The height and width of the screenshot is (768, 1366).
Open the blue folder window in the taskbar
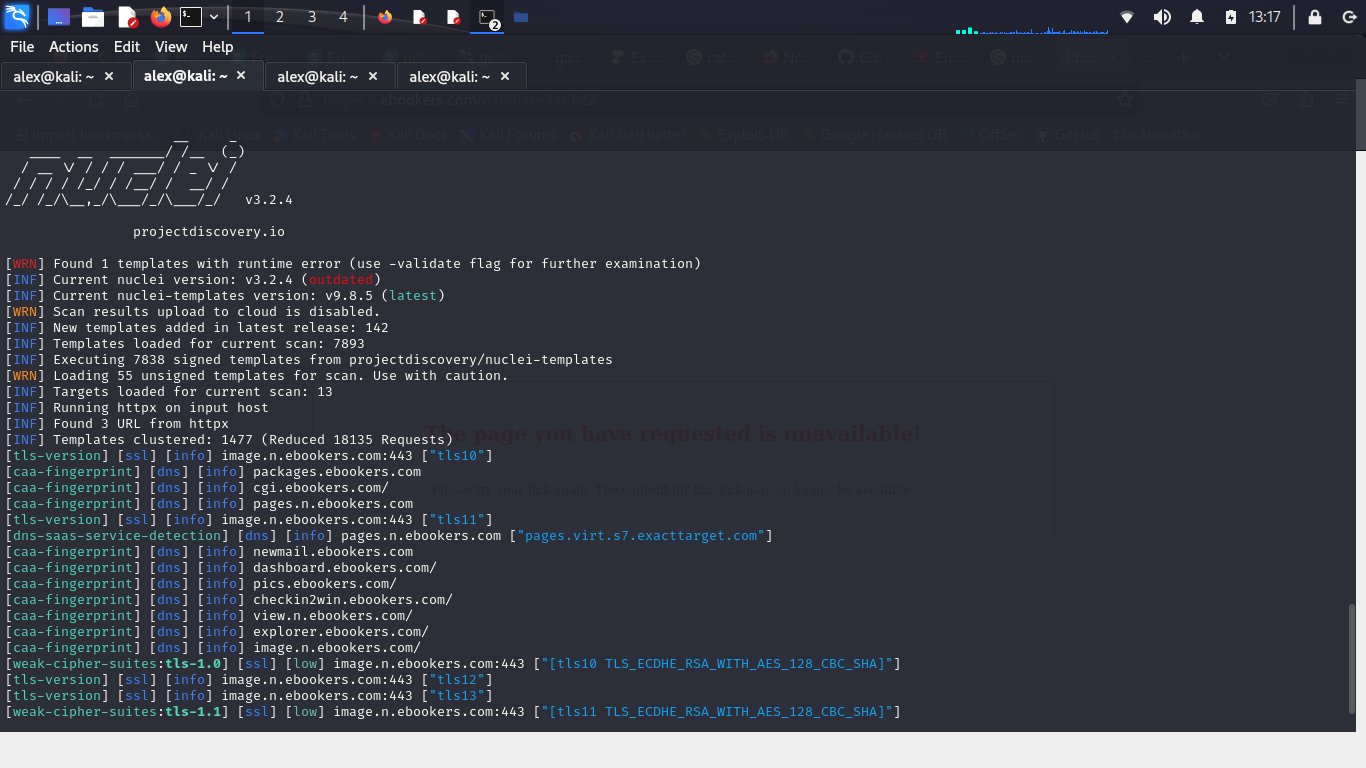[521, 17]
